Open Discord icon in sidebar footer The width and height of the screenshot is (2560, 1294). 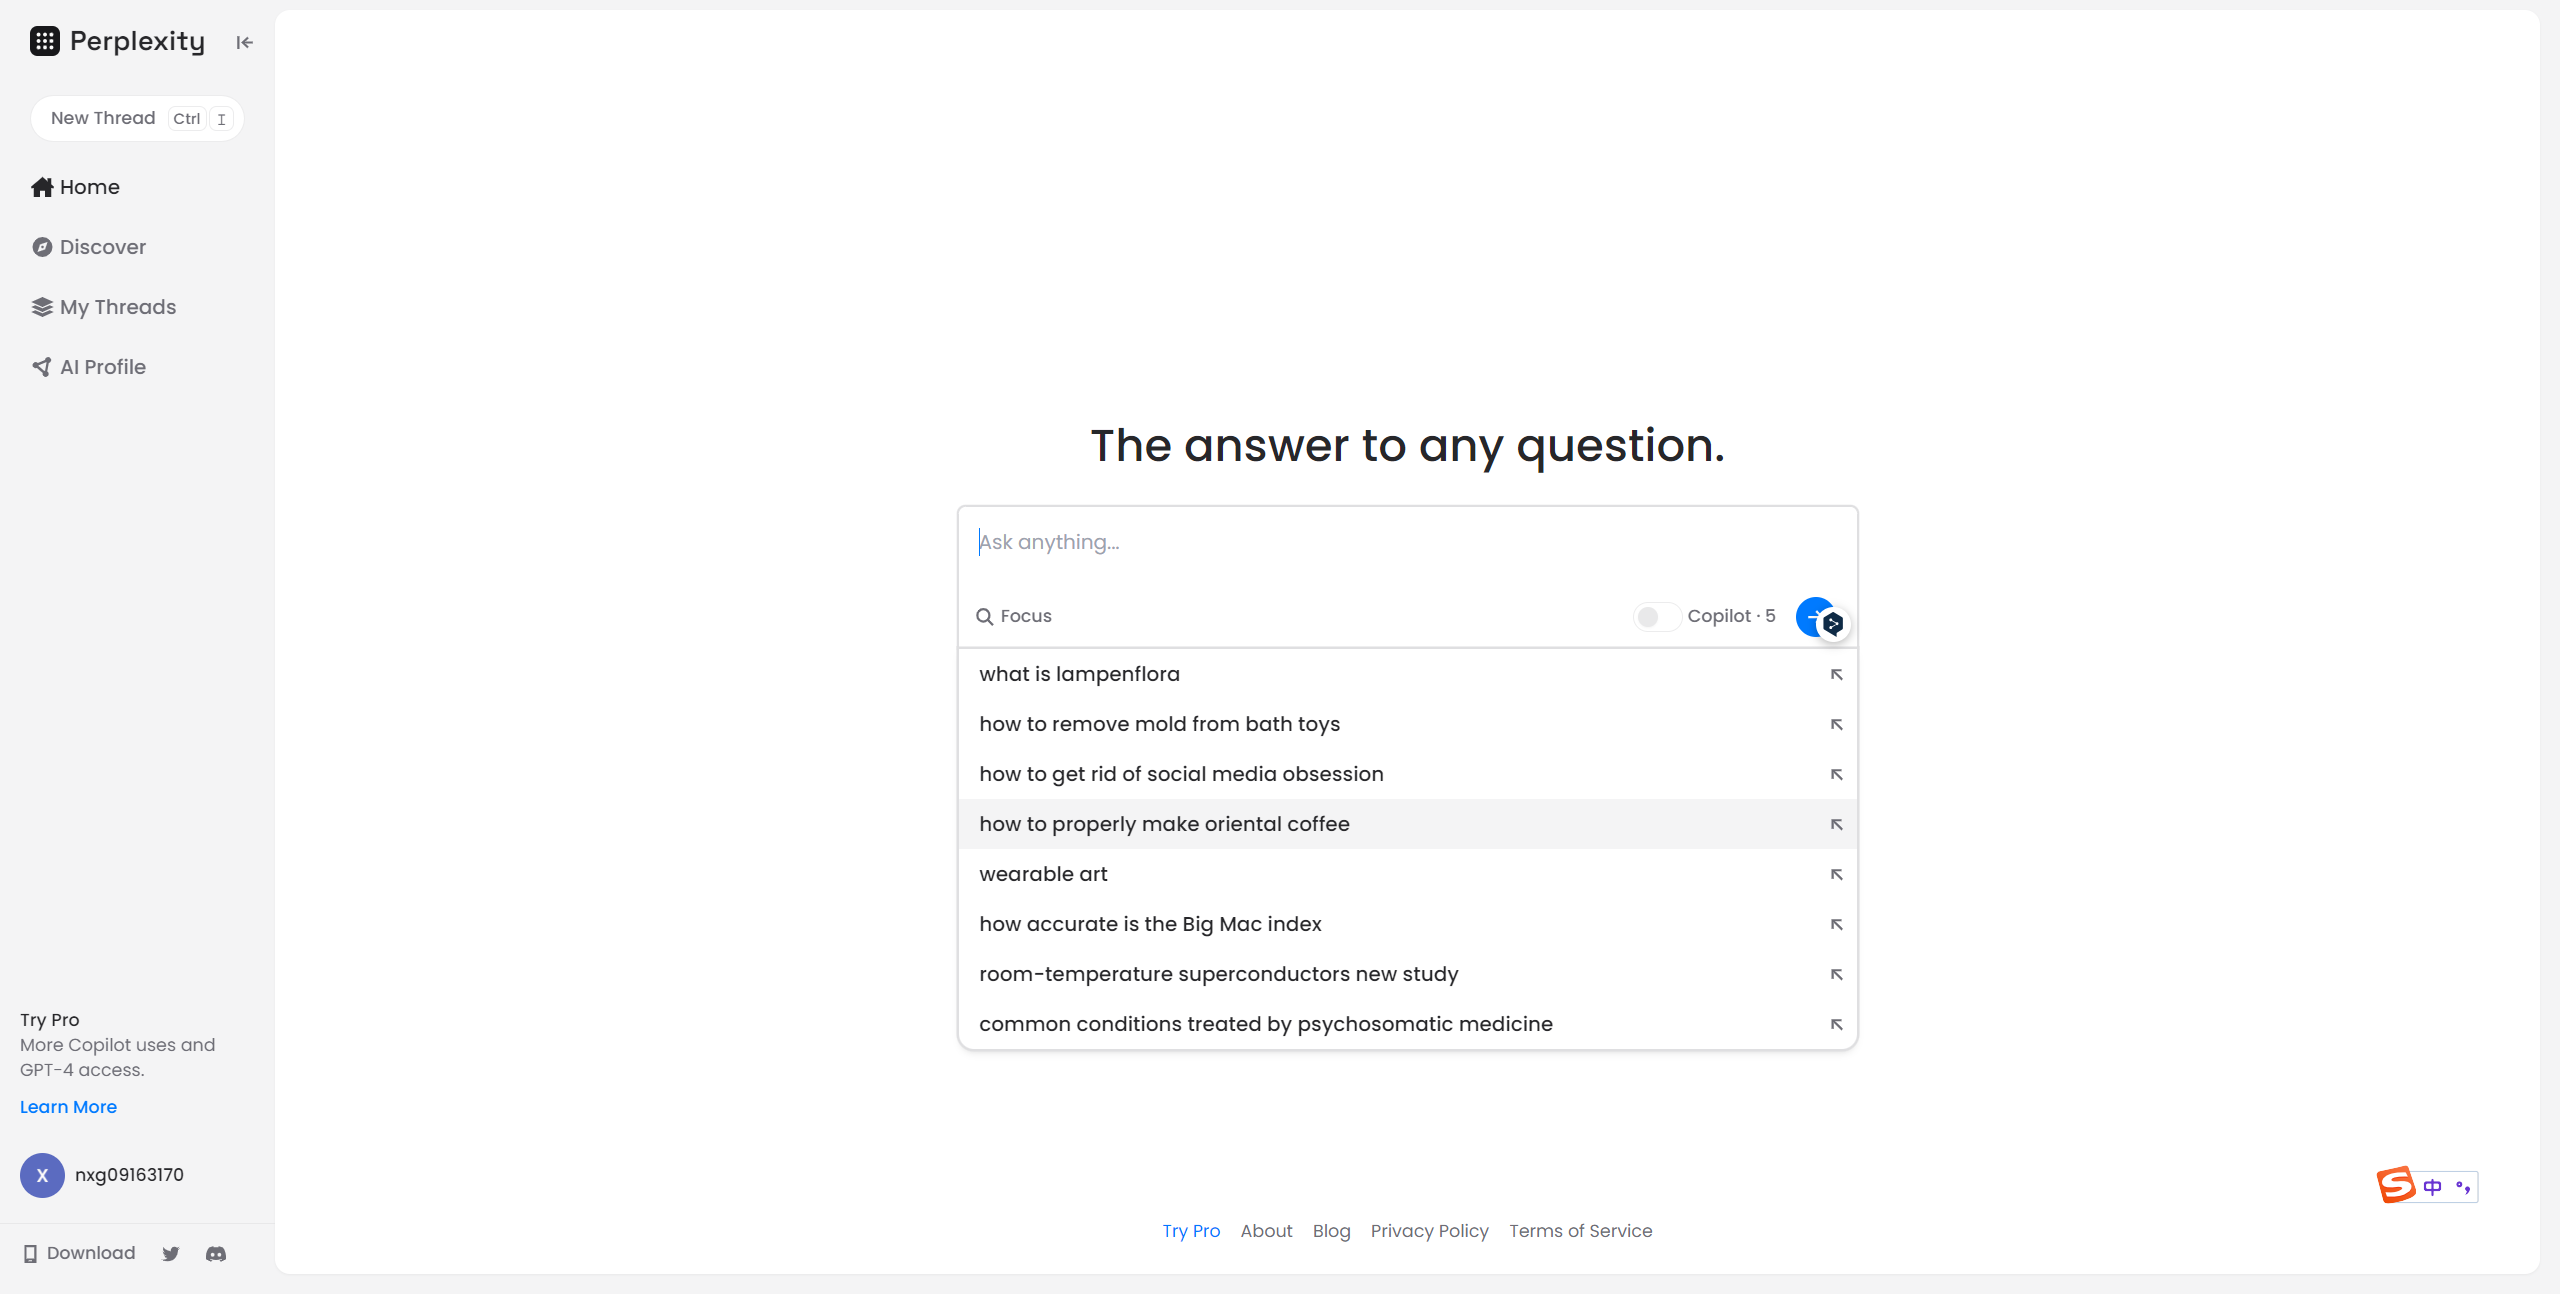(x=216, y=1253)
